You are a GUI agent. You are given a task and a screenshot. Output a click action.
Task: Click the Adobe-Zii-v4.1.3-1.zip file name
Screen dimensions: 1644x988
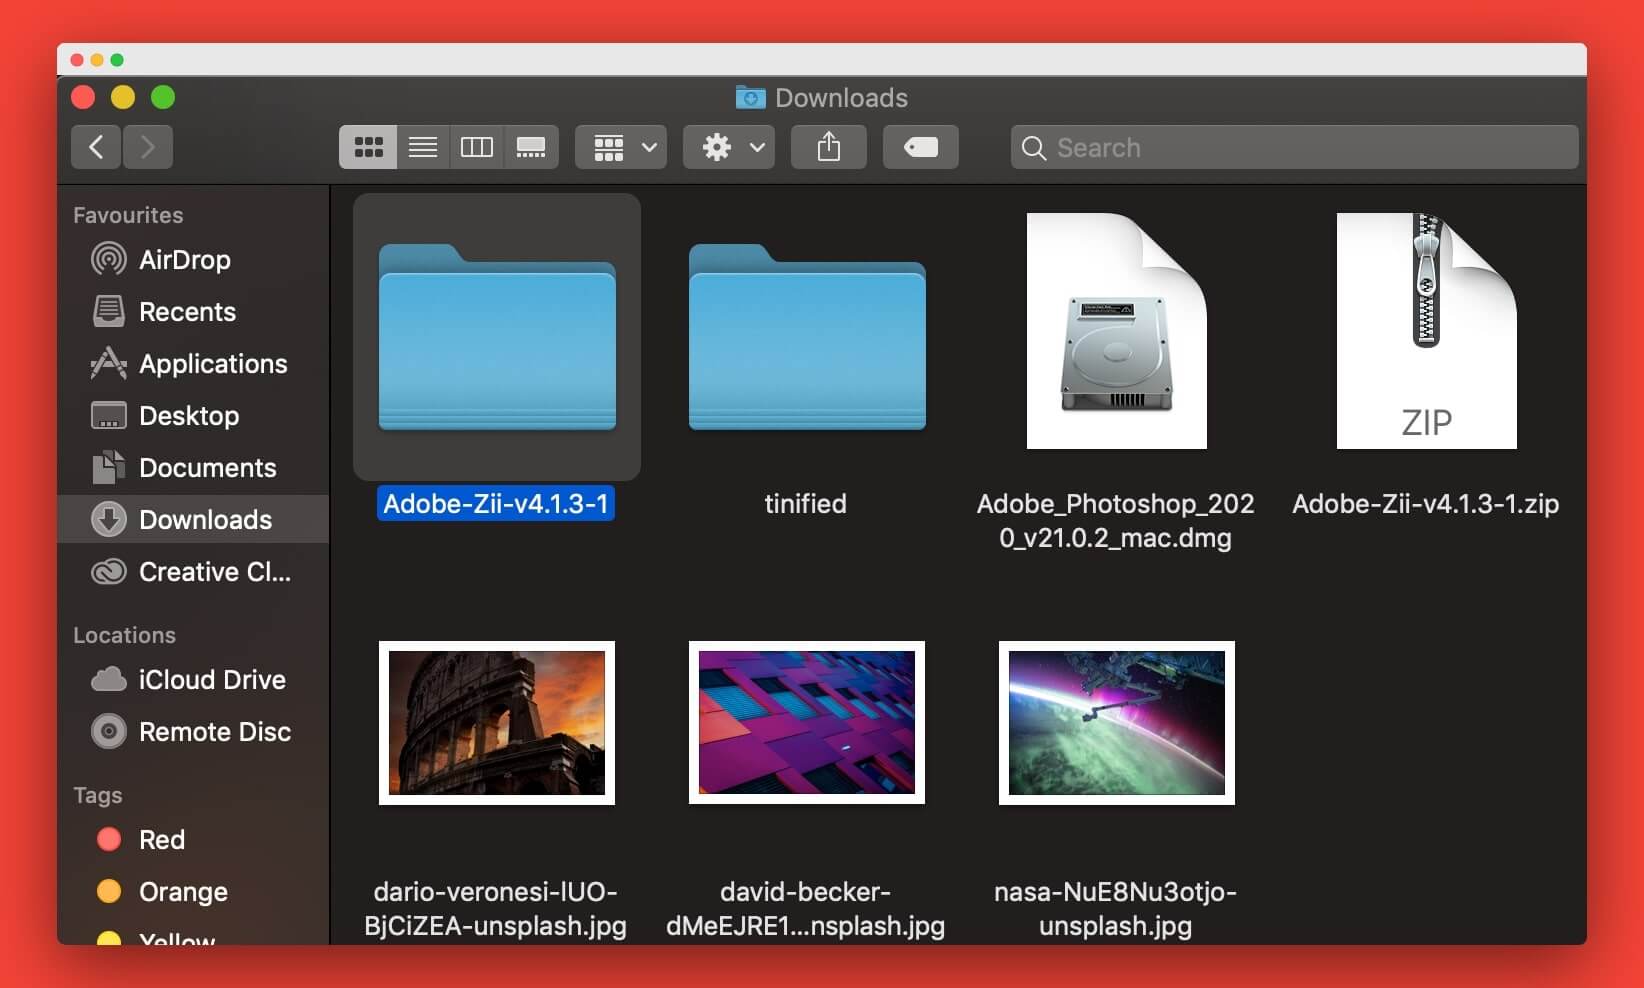1426,503
